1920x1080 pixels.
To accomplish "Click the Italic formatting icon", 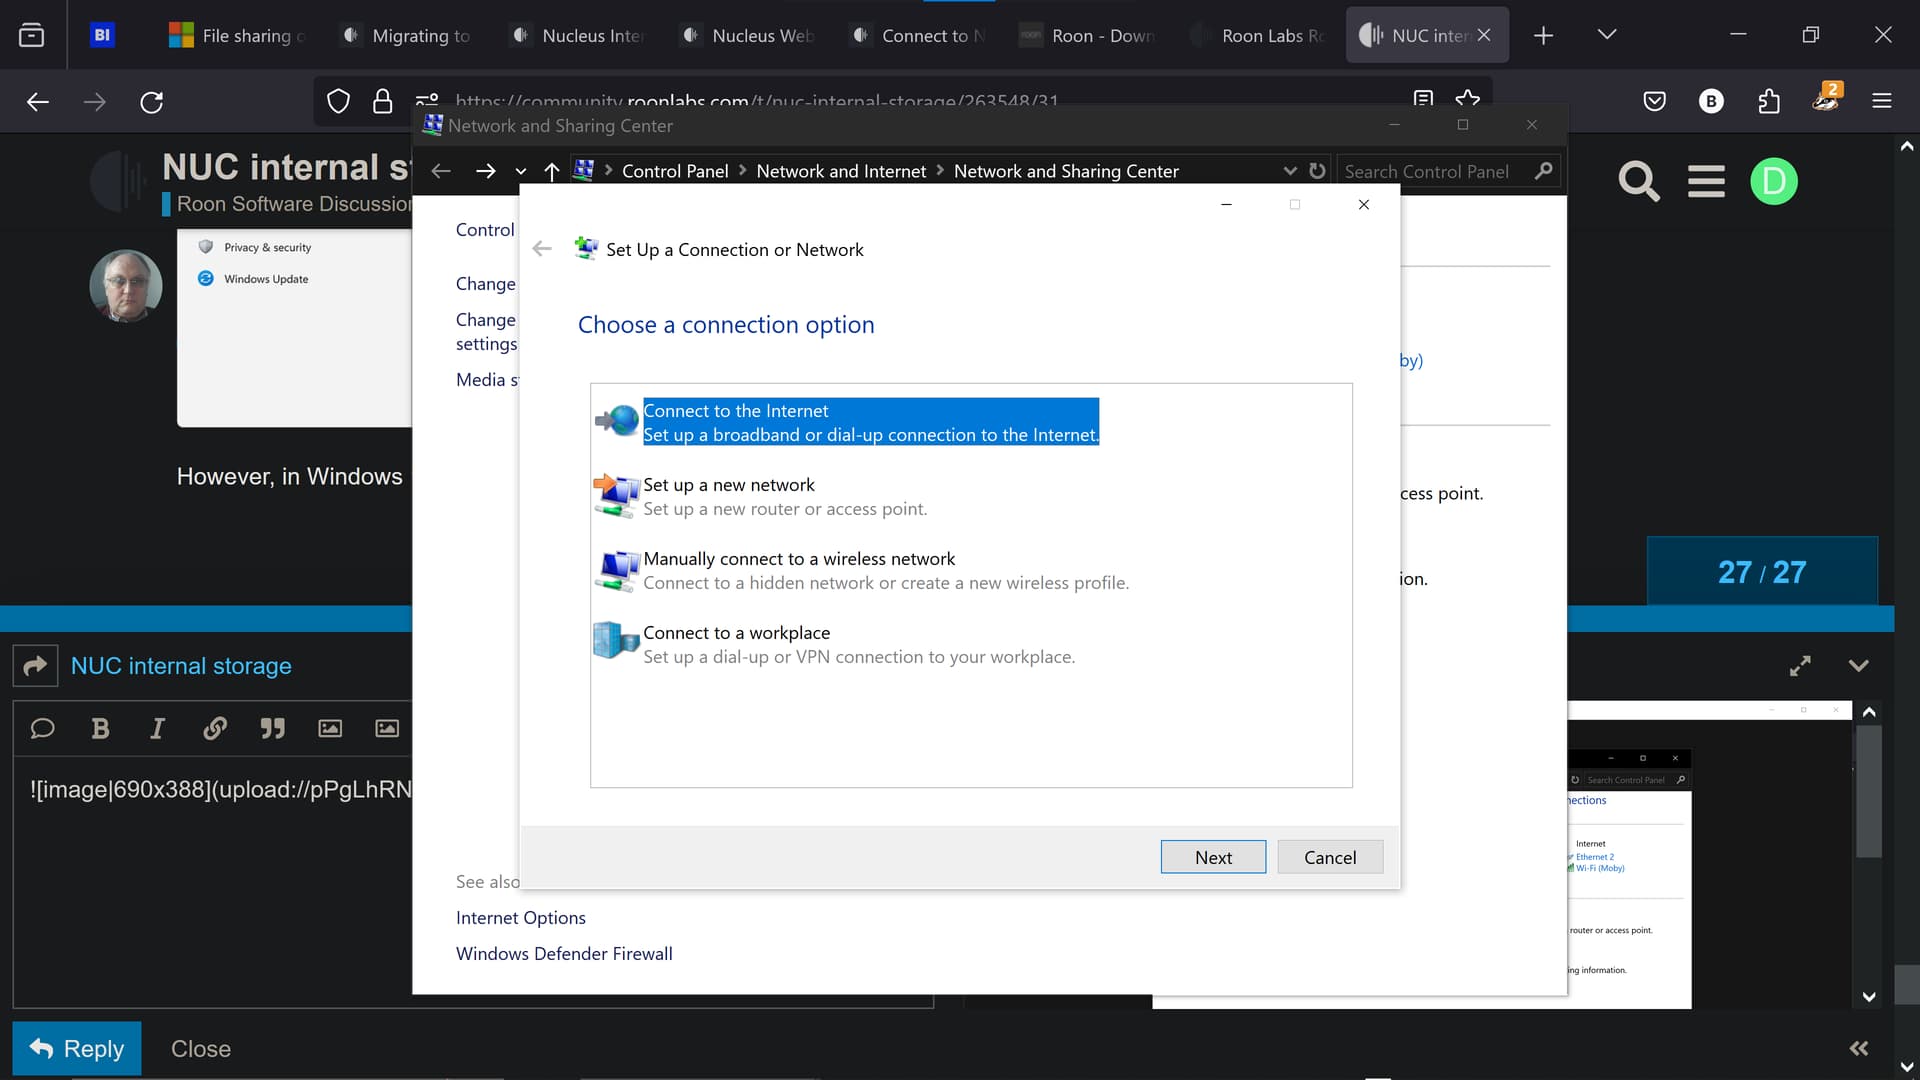I will click(157, 729).
